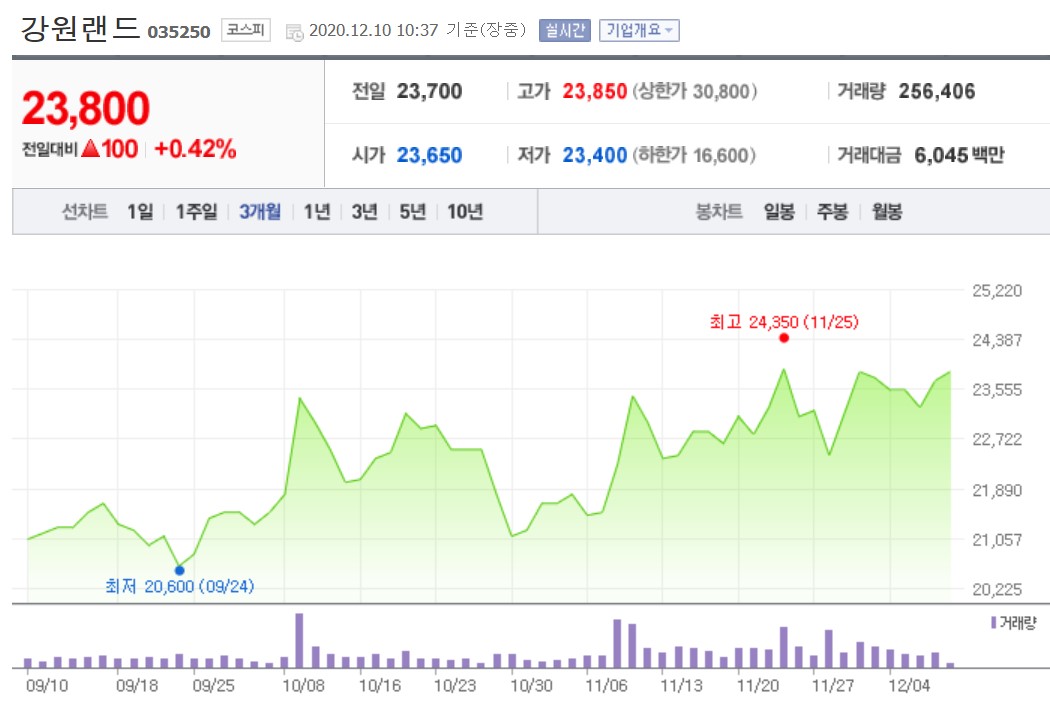The image size is (1050, 709).
Task: Click the 상한가 30,800 upper limit text
Action: click(695, 91)
